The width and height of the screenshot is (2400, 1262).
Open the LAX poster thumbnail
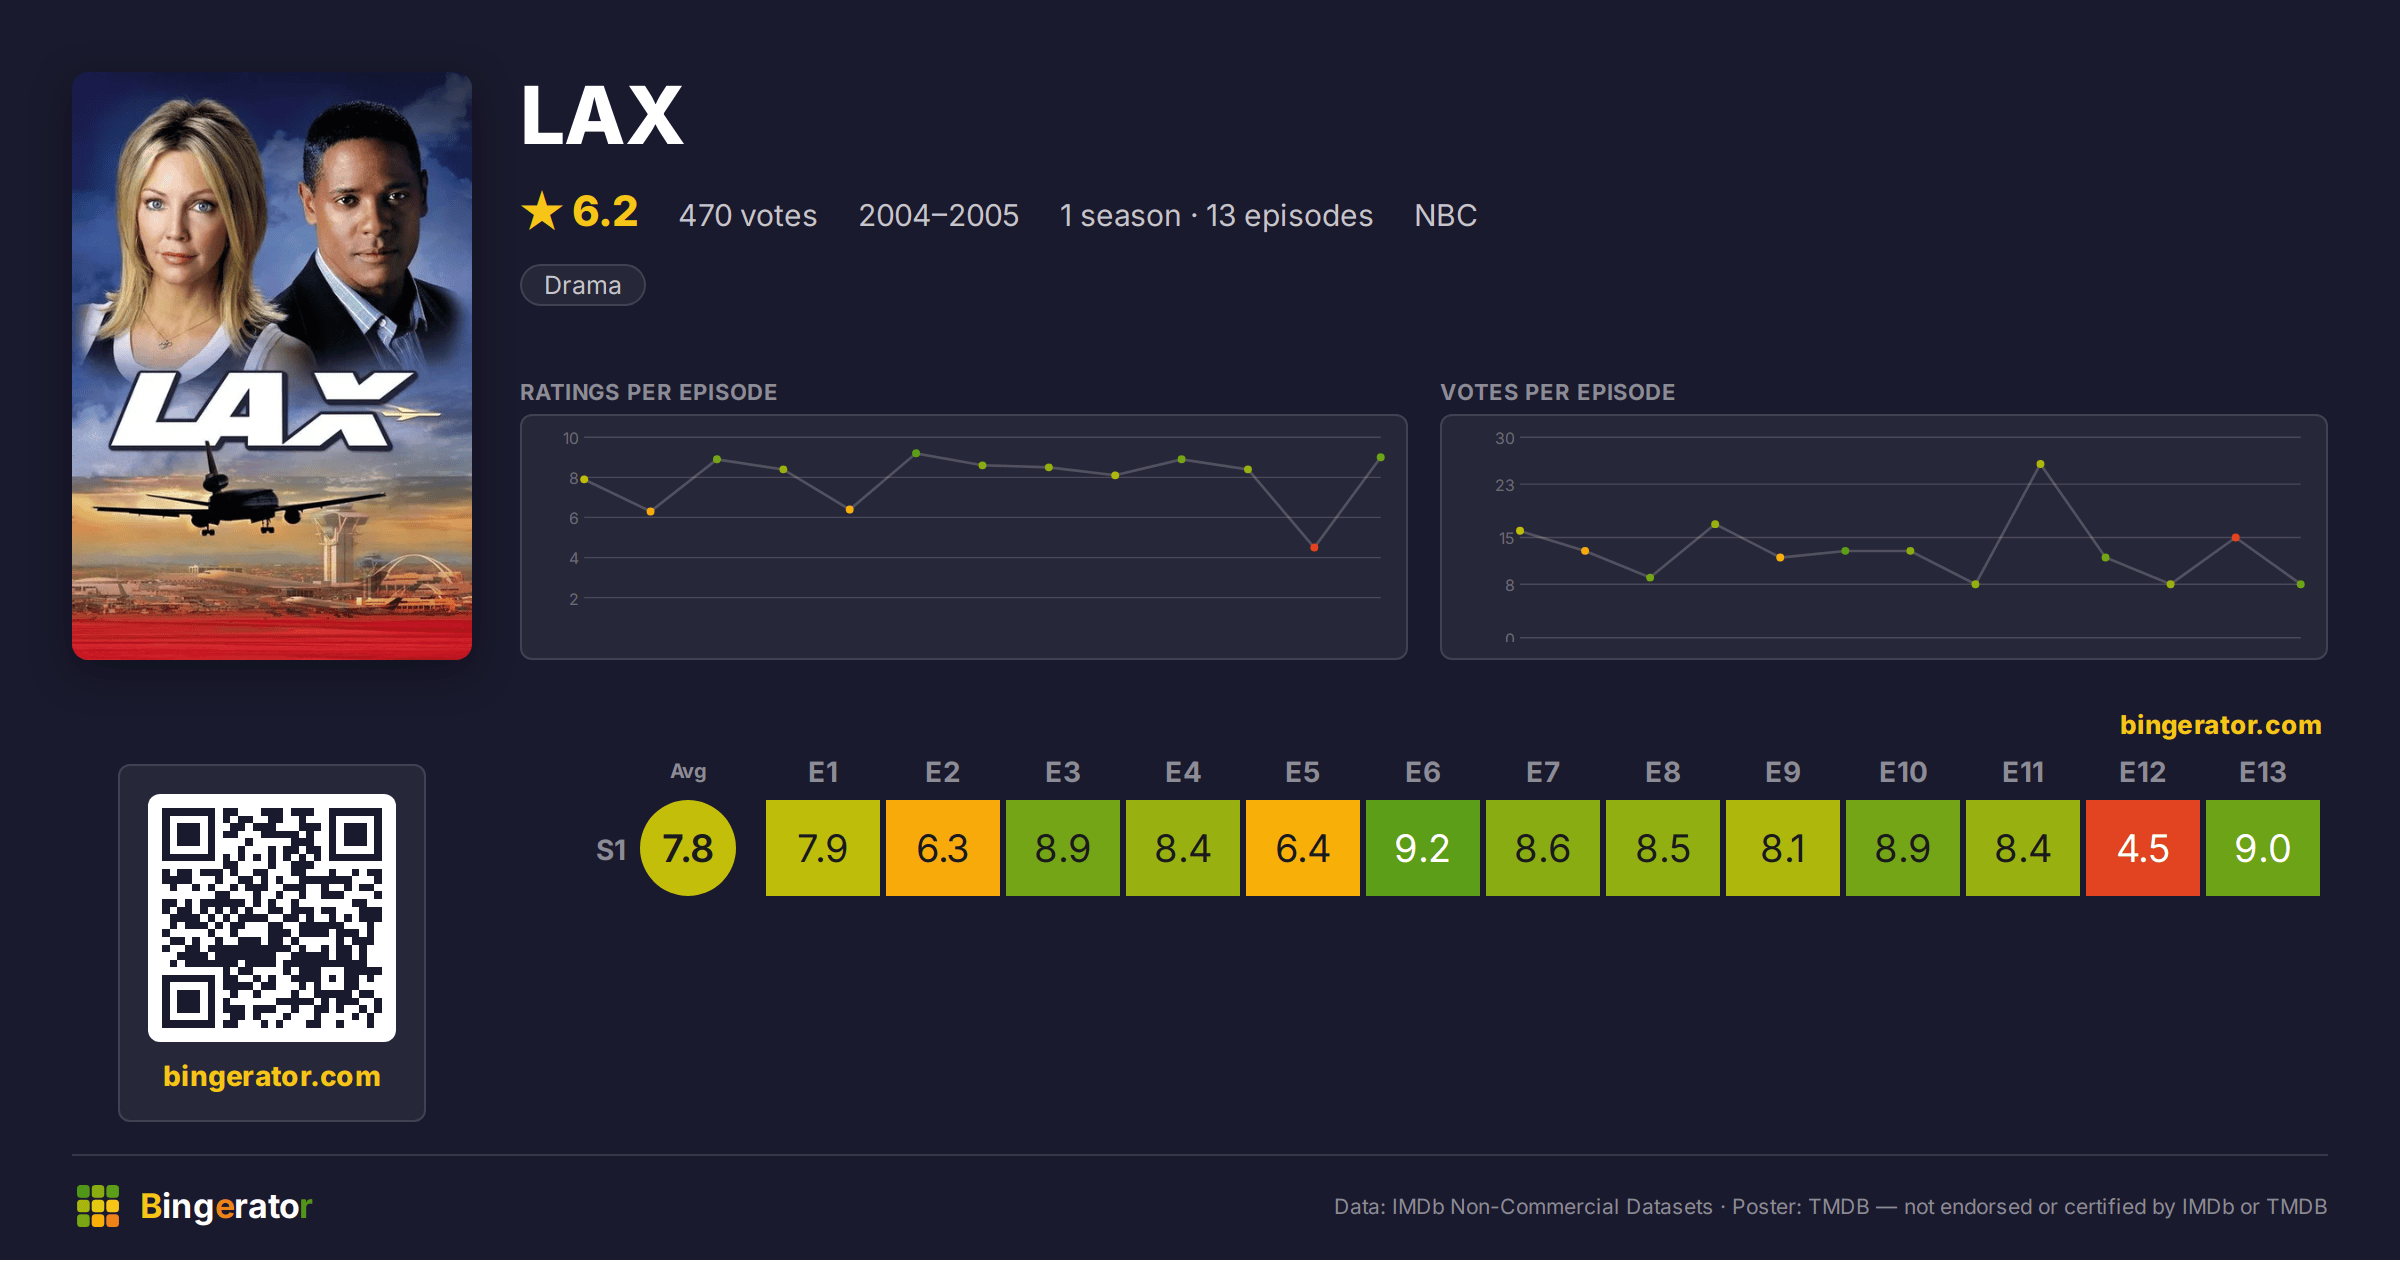[272, 366]
